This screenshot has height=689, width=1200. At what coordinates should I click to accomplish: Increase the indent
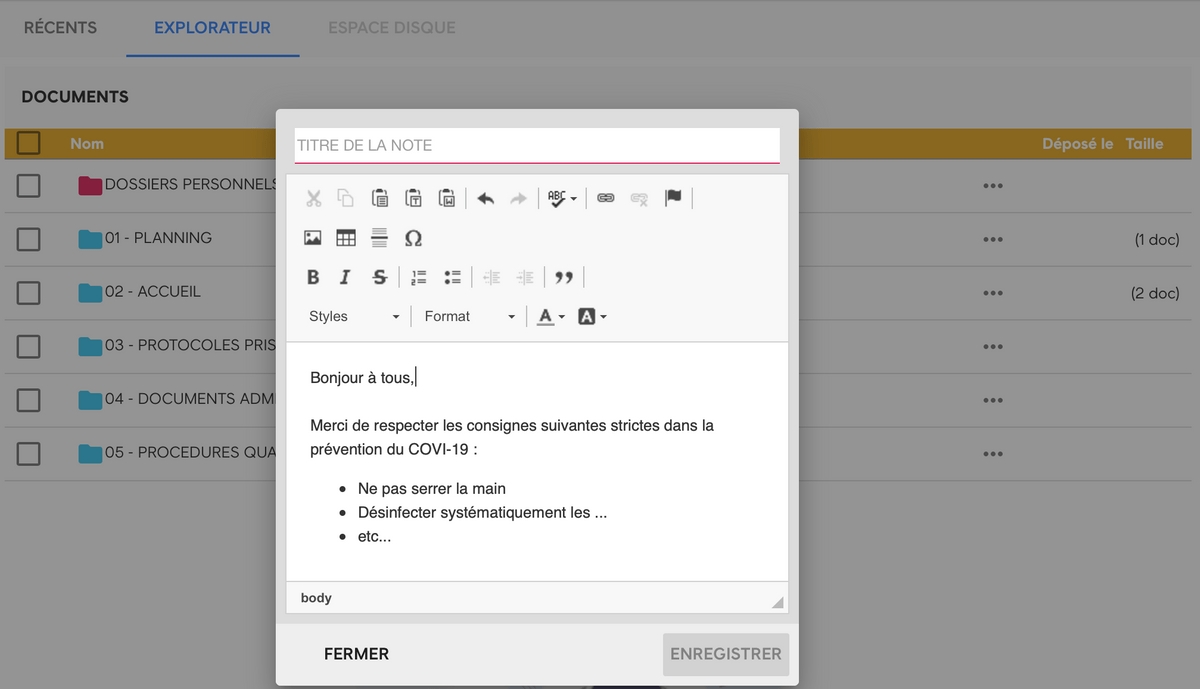(x=525, y=277)
